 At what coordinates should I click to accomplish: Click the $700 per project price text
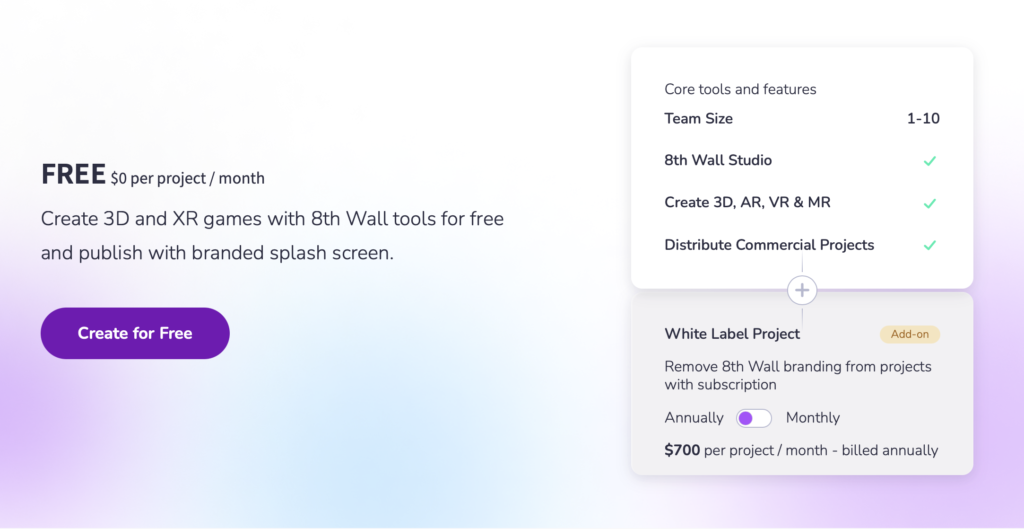[x=801, y=451]
